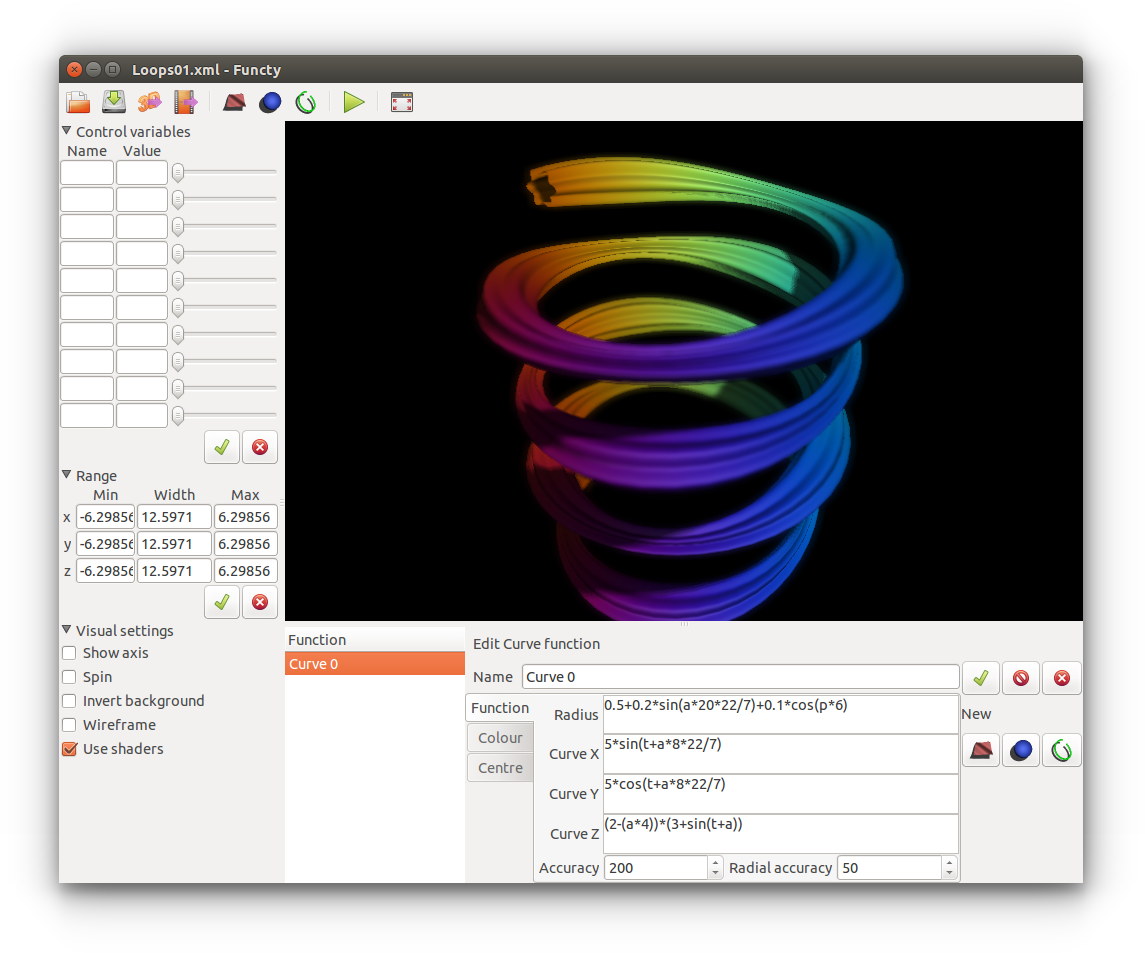The height and width of the screenshot is (953, 1145).
Task: Click the export 3D model icon
Action: 150,102
